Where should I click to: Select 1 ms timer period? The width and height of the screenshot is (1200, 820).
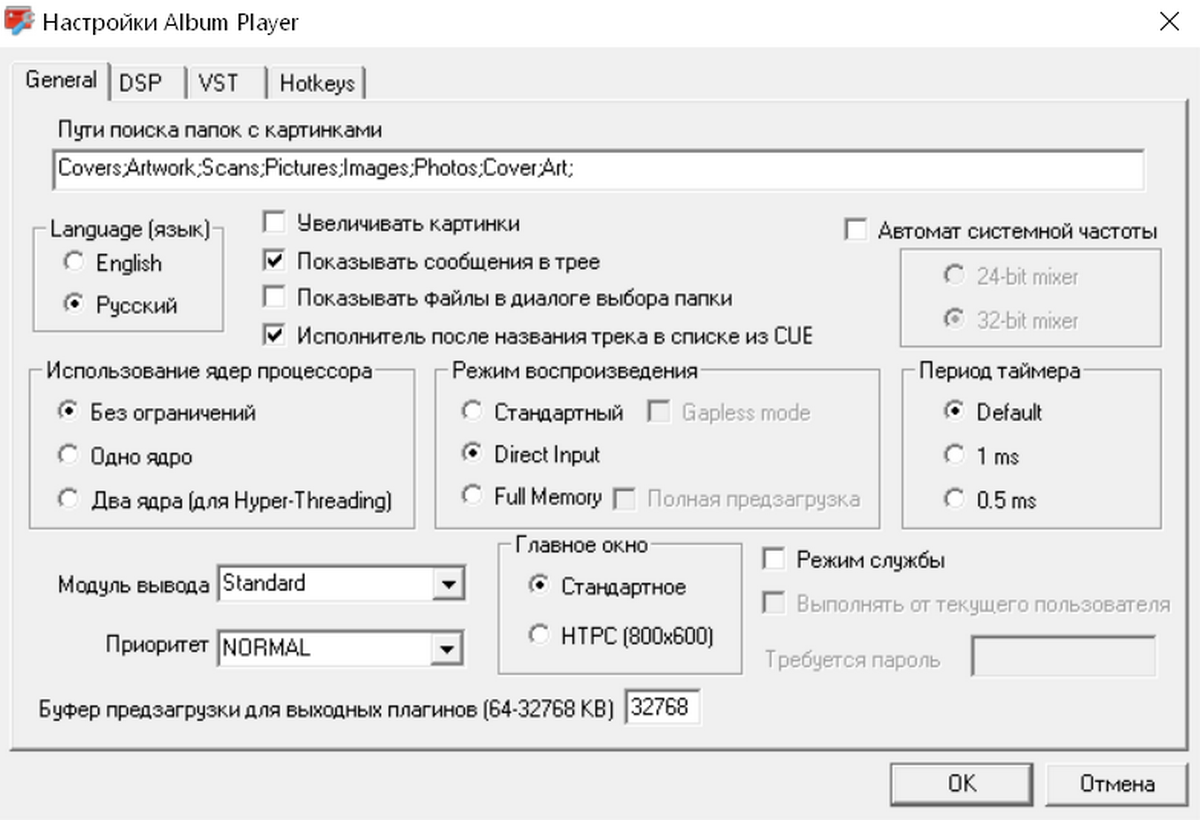[x=982, y=456]
